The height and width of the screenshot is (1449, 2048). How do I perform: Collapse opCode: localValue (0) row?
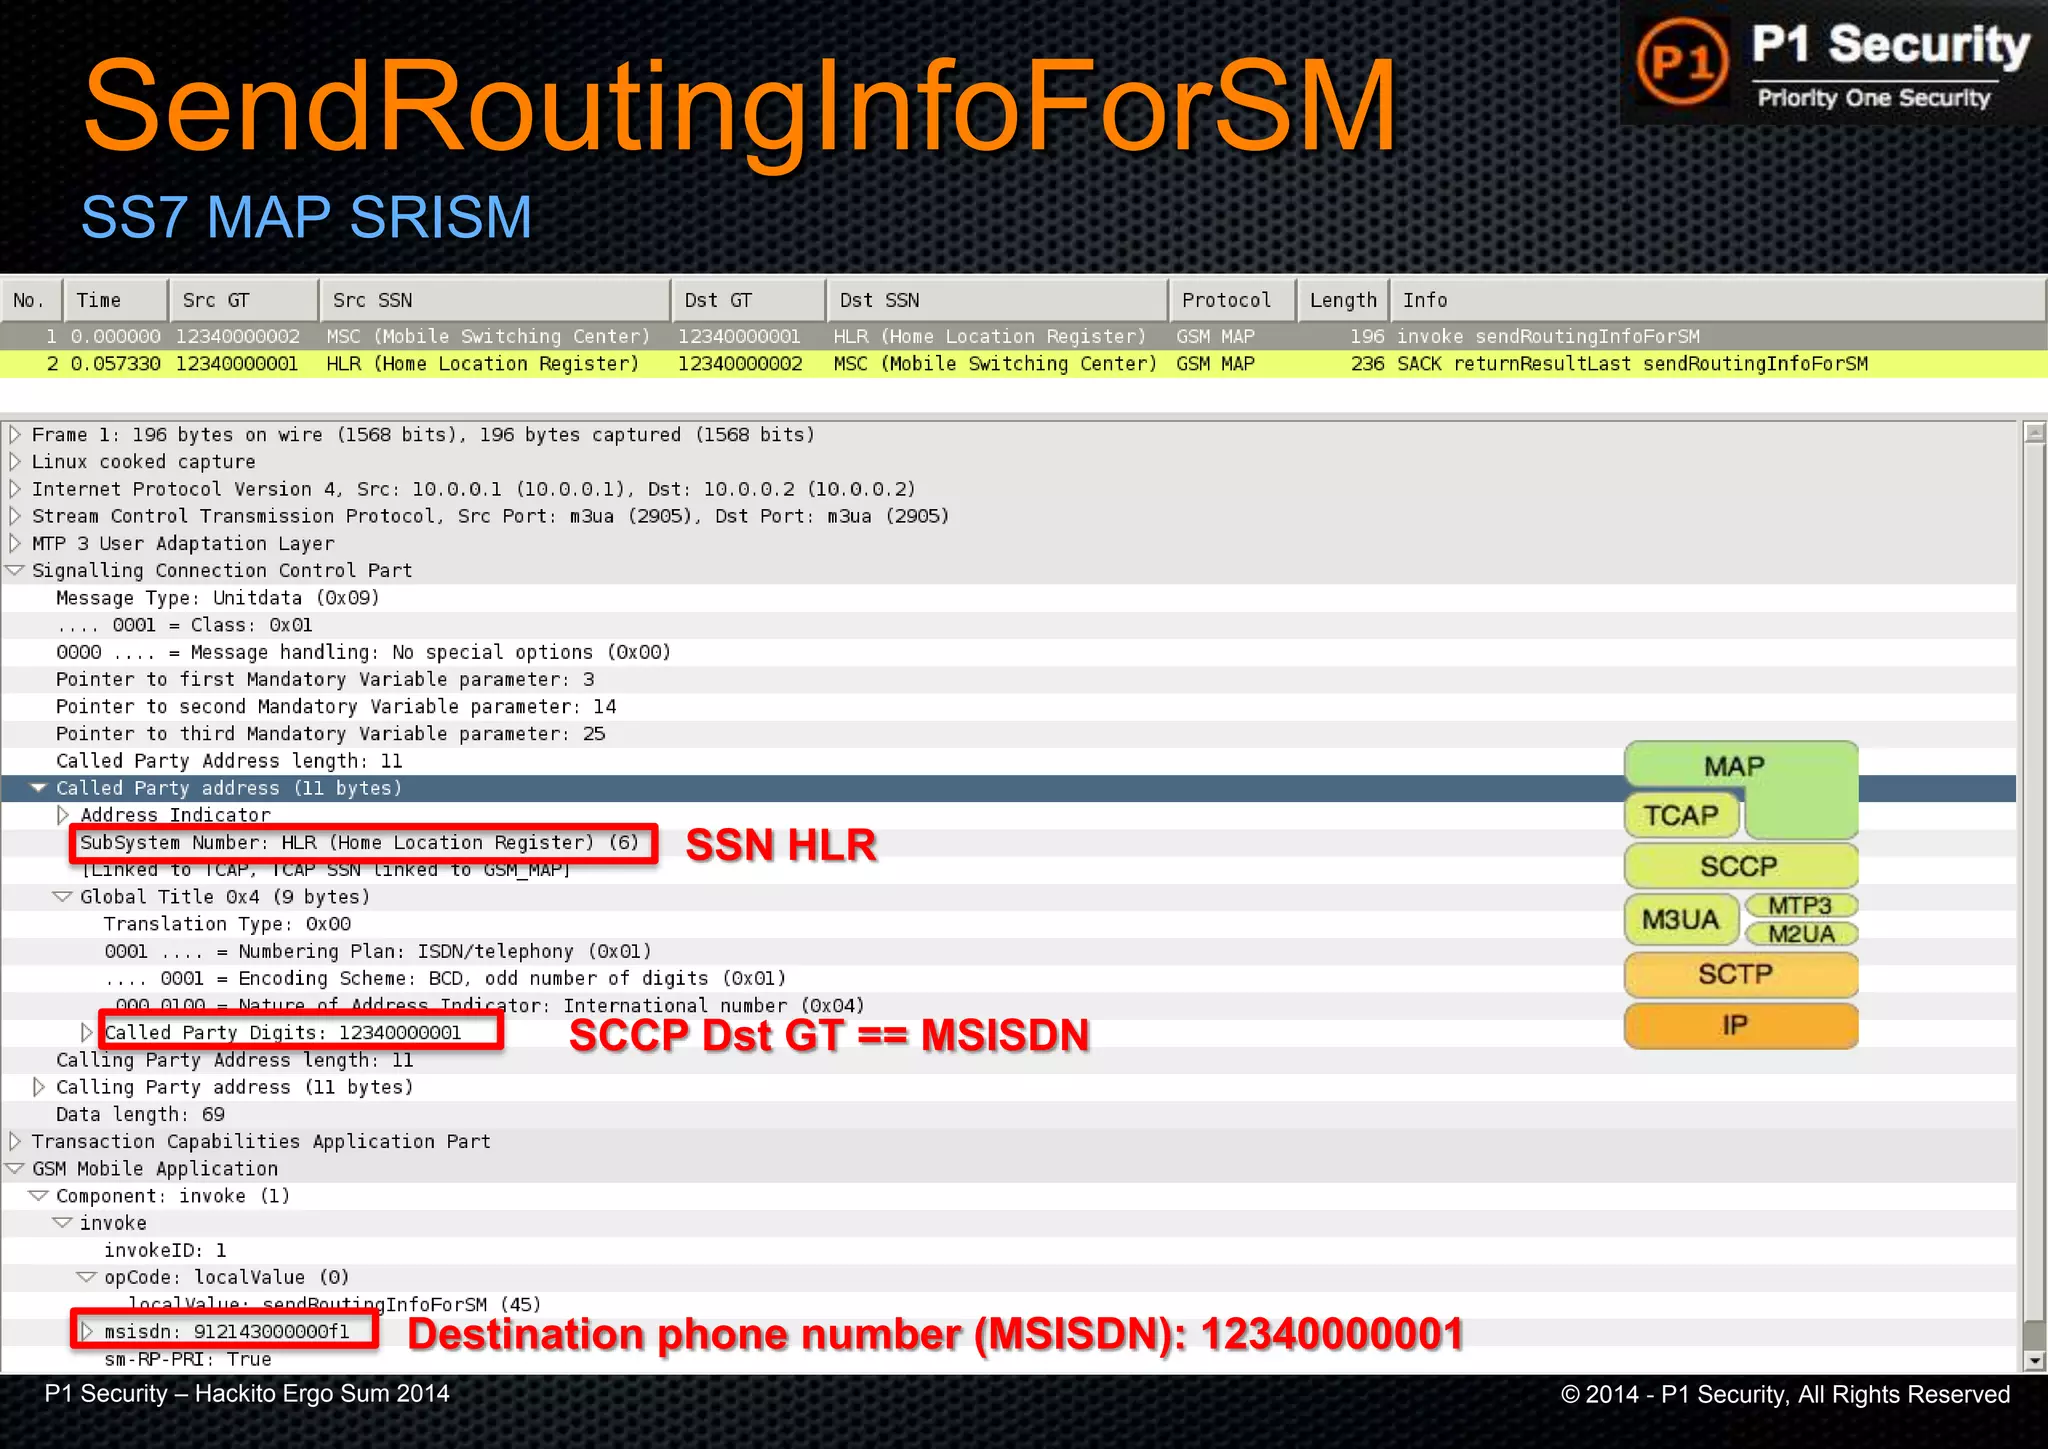click(87, 1277)
